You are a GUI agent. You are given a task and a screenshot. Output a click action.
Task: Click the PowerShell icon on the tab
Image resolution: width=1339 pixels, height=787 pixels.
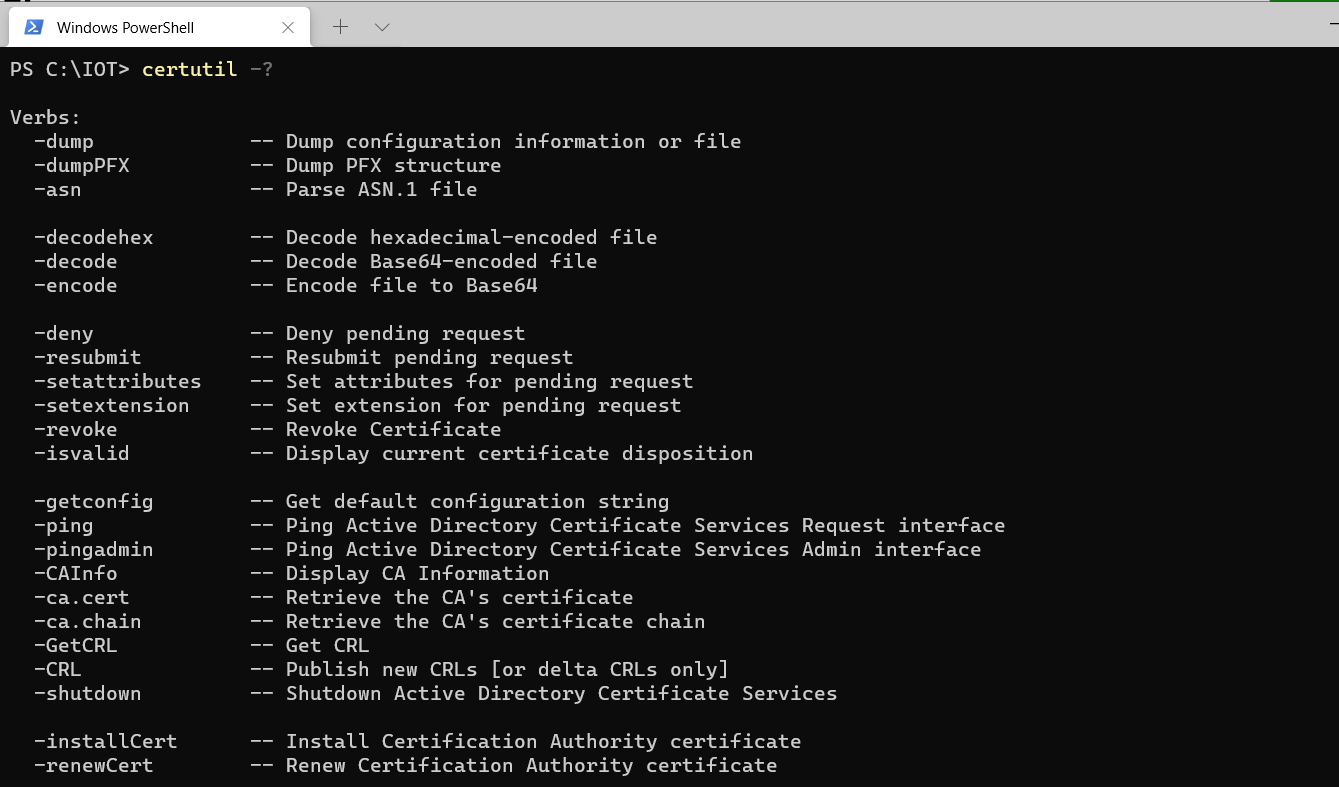pos(33,27)
